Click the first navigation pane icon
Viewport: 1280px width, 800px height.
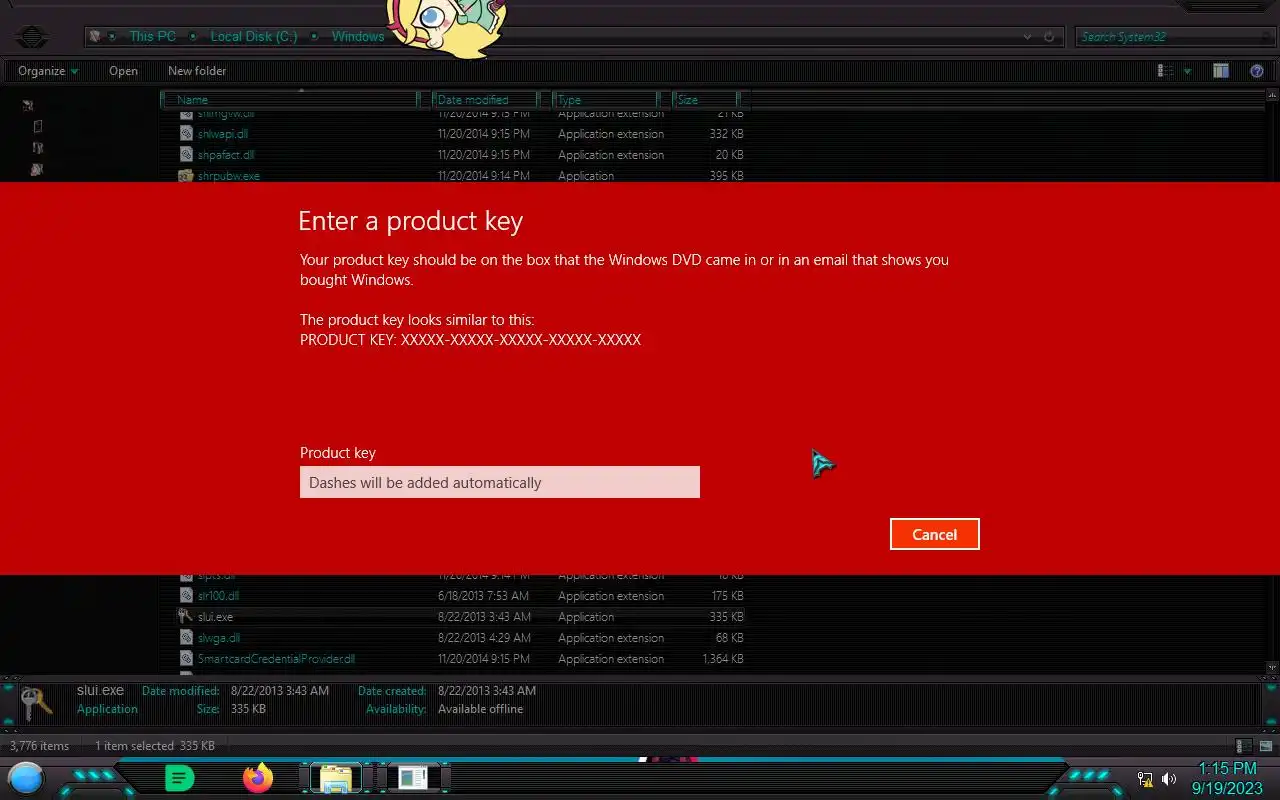click(28, 105)
